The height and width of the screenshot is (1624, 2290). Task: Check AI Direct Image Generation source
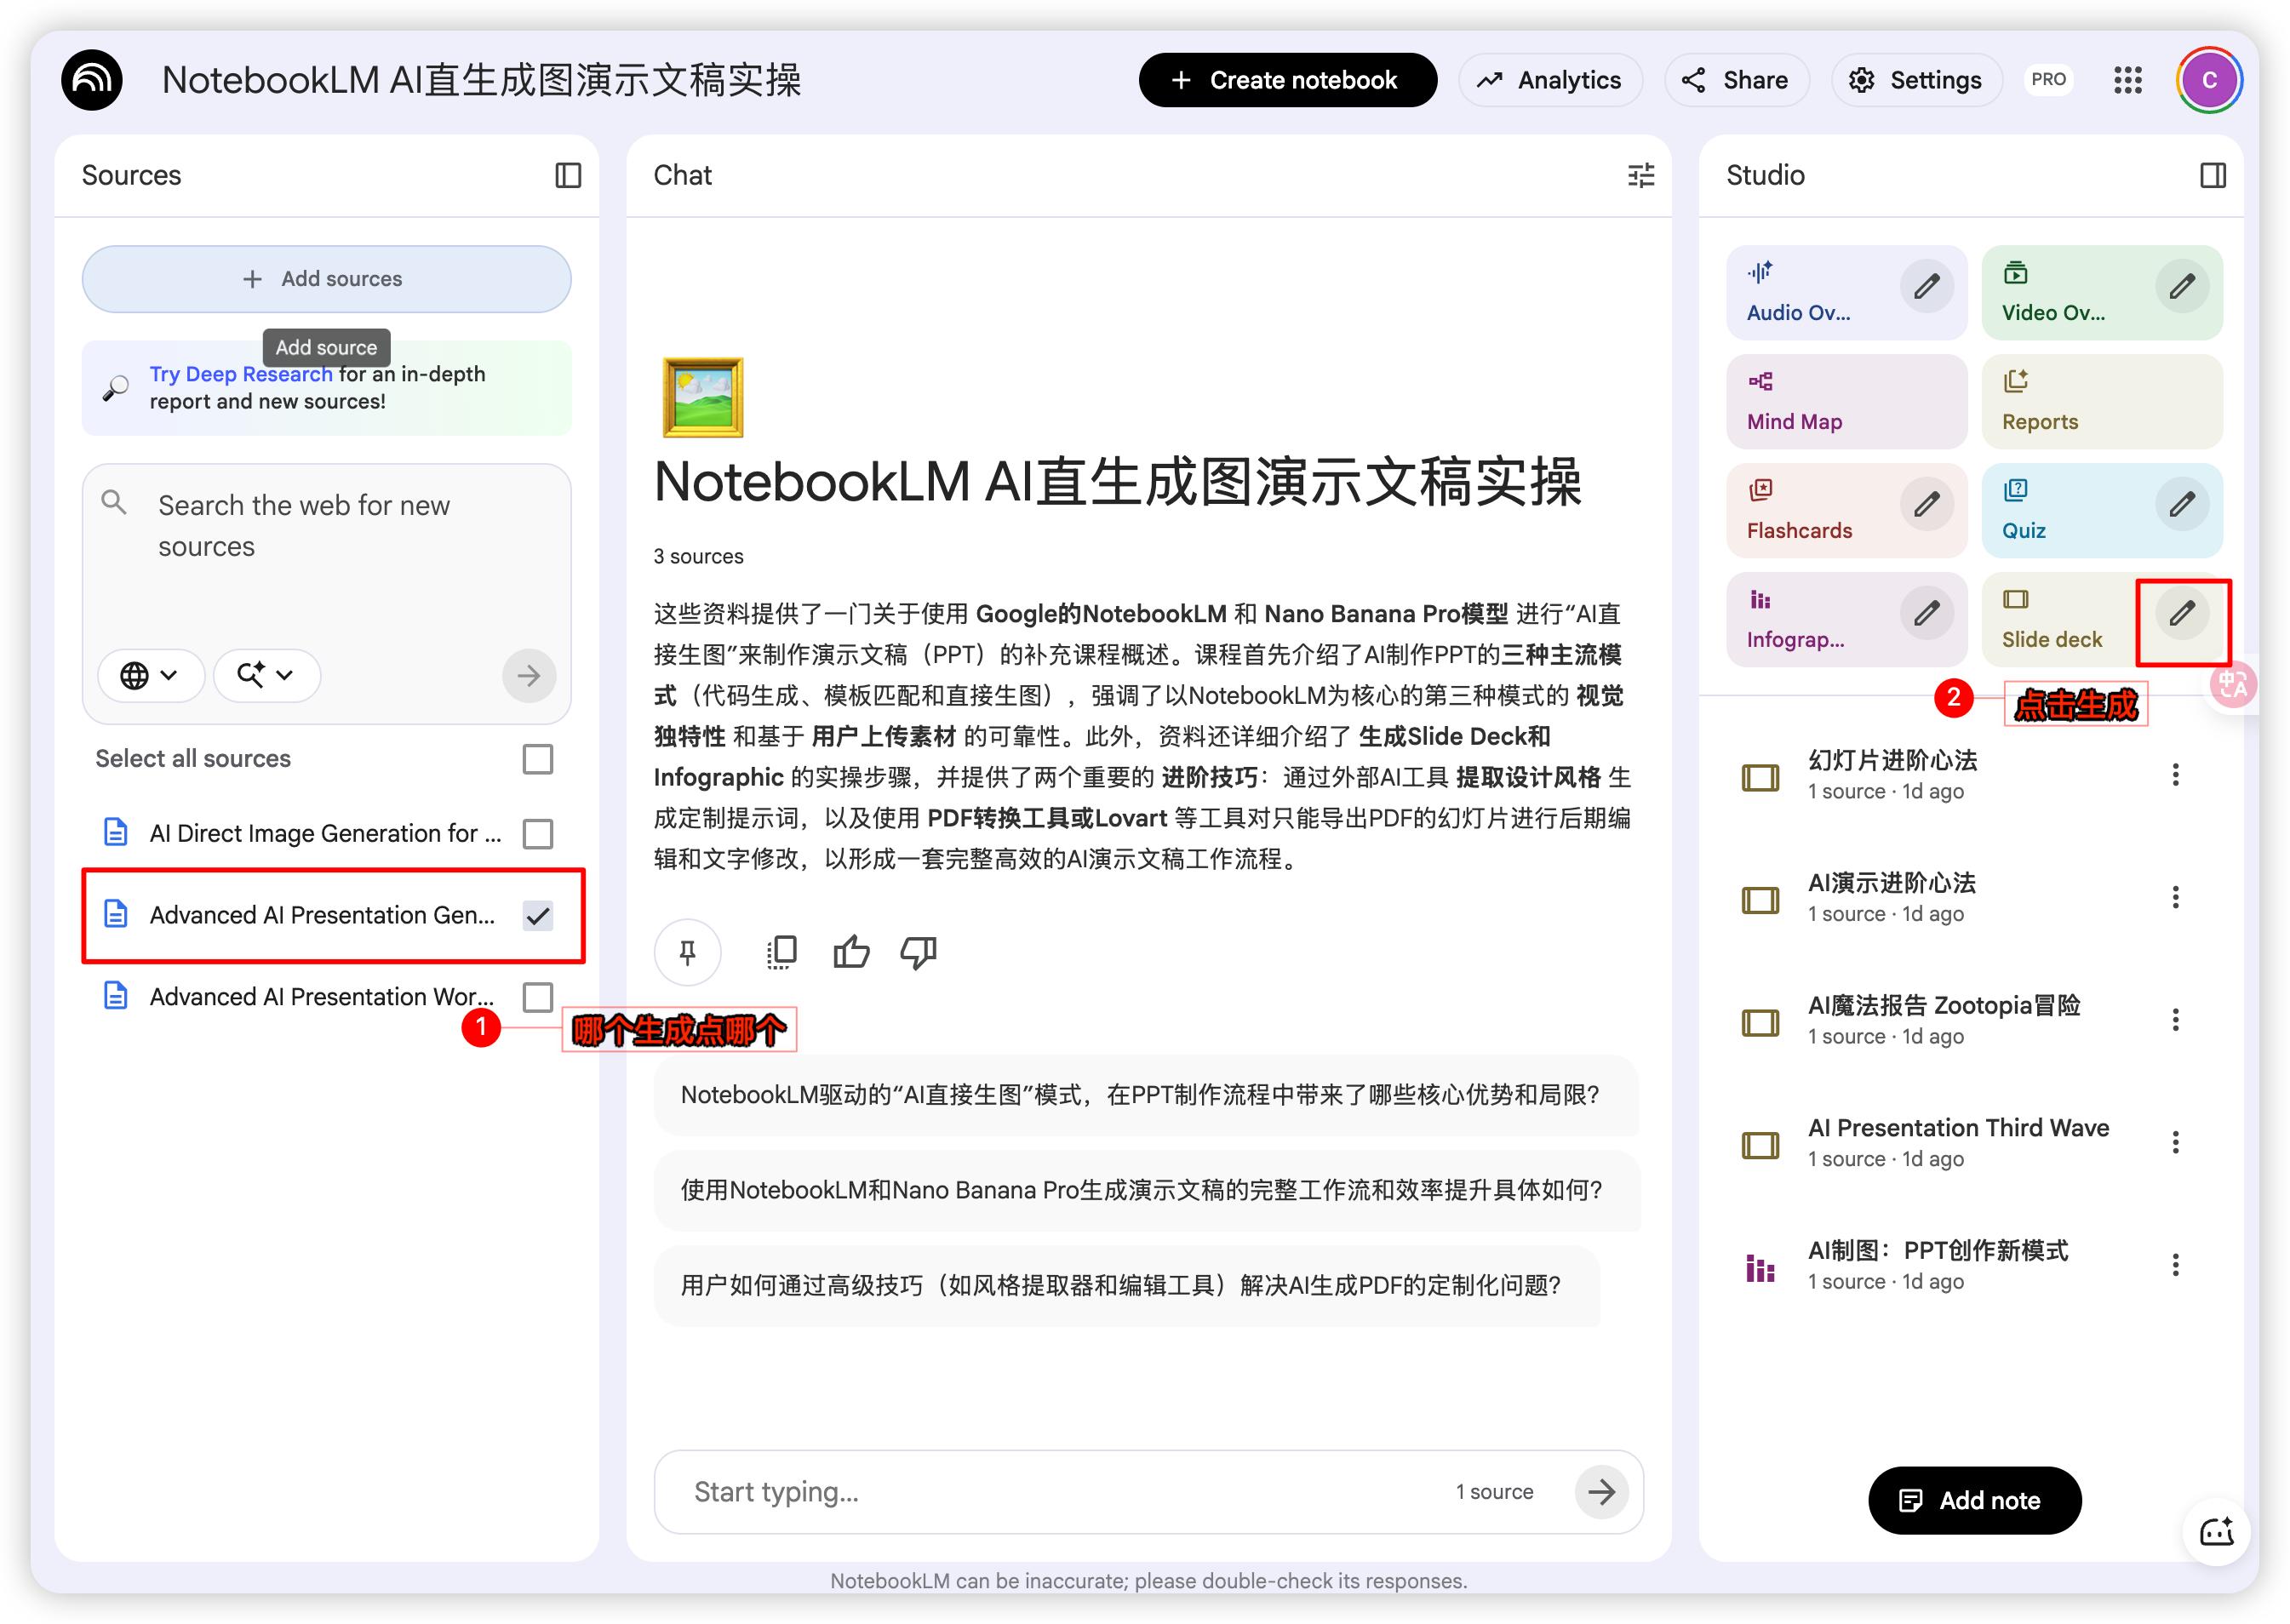[x=538, y=833]
